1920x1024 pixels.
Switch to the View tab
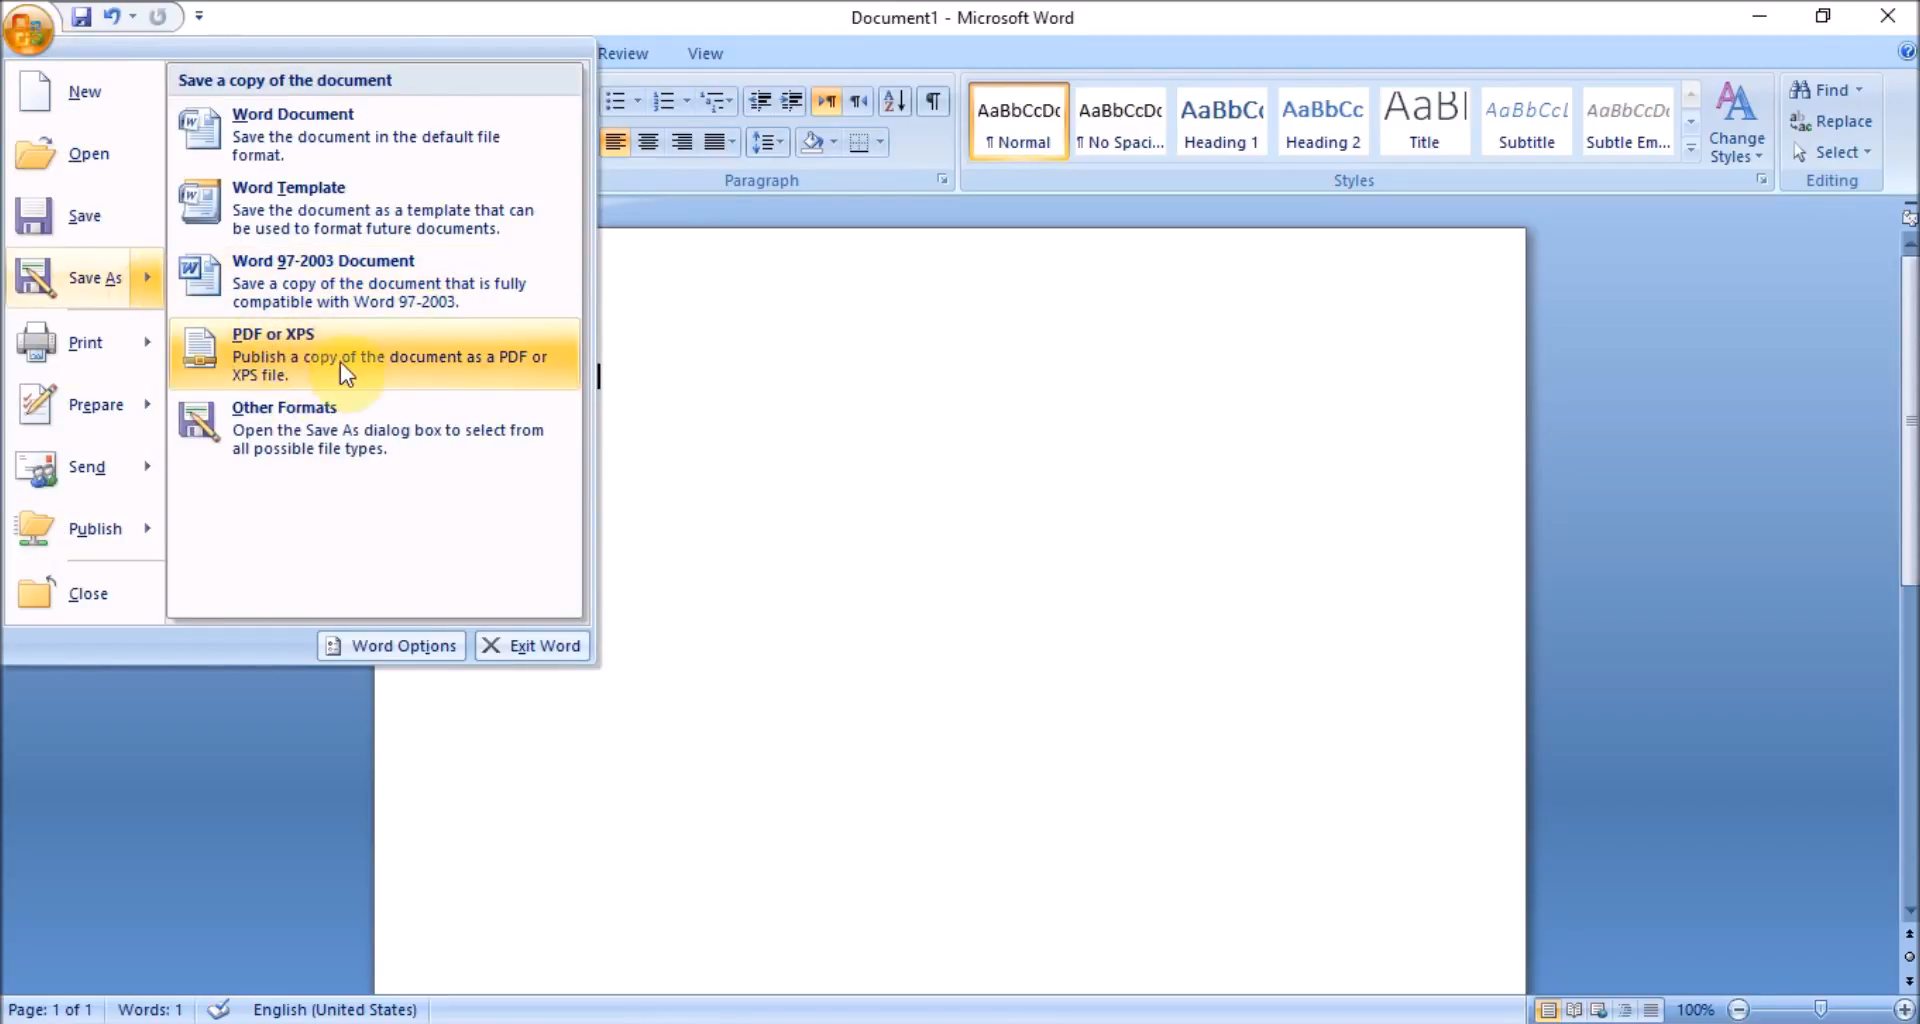[x=705, y=54]
